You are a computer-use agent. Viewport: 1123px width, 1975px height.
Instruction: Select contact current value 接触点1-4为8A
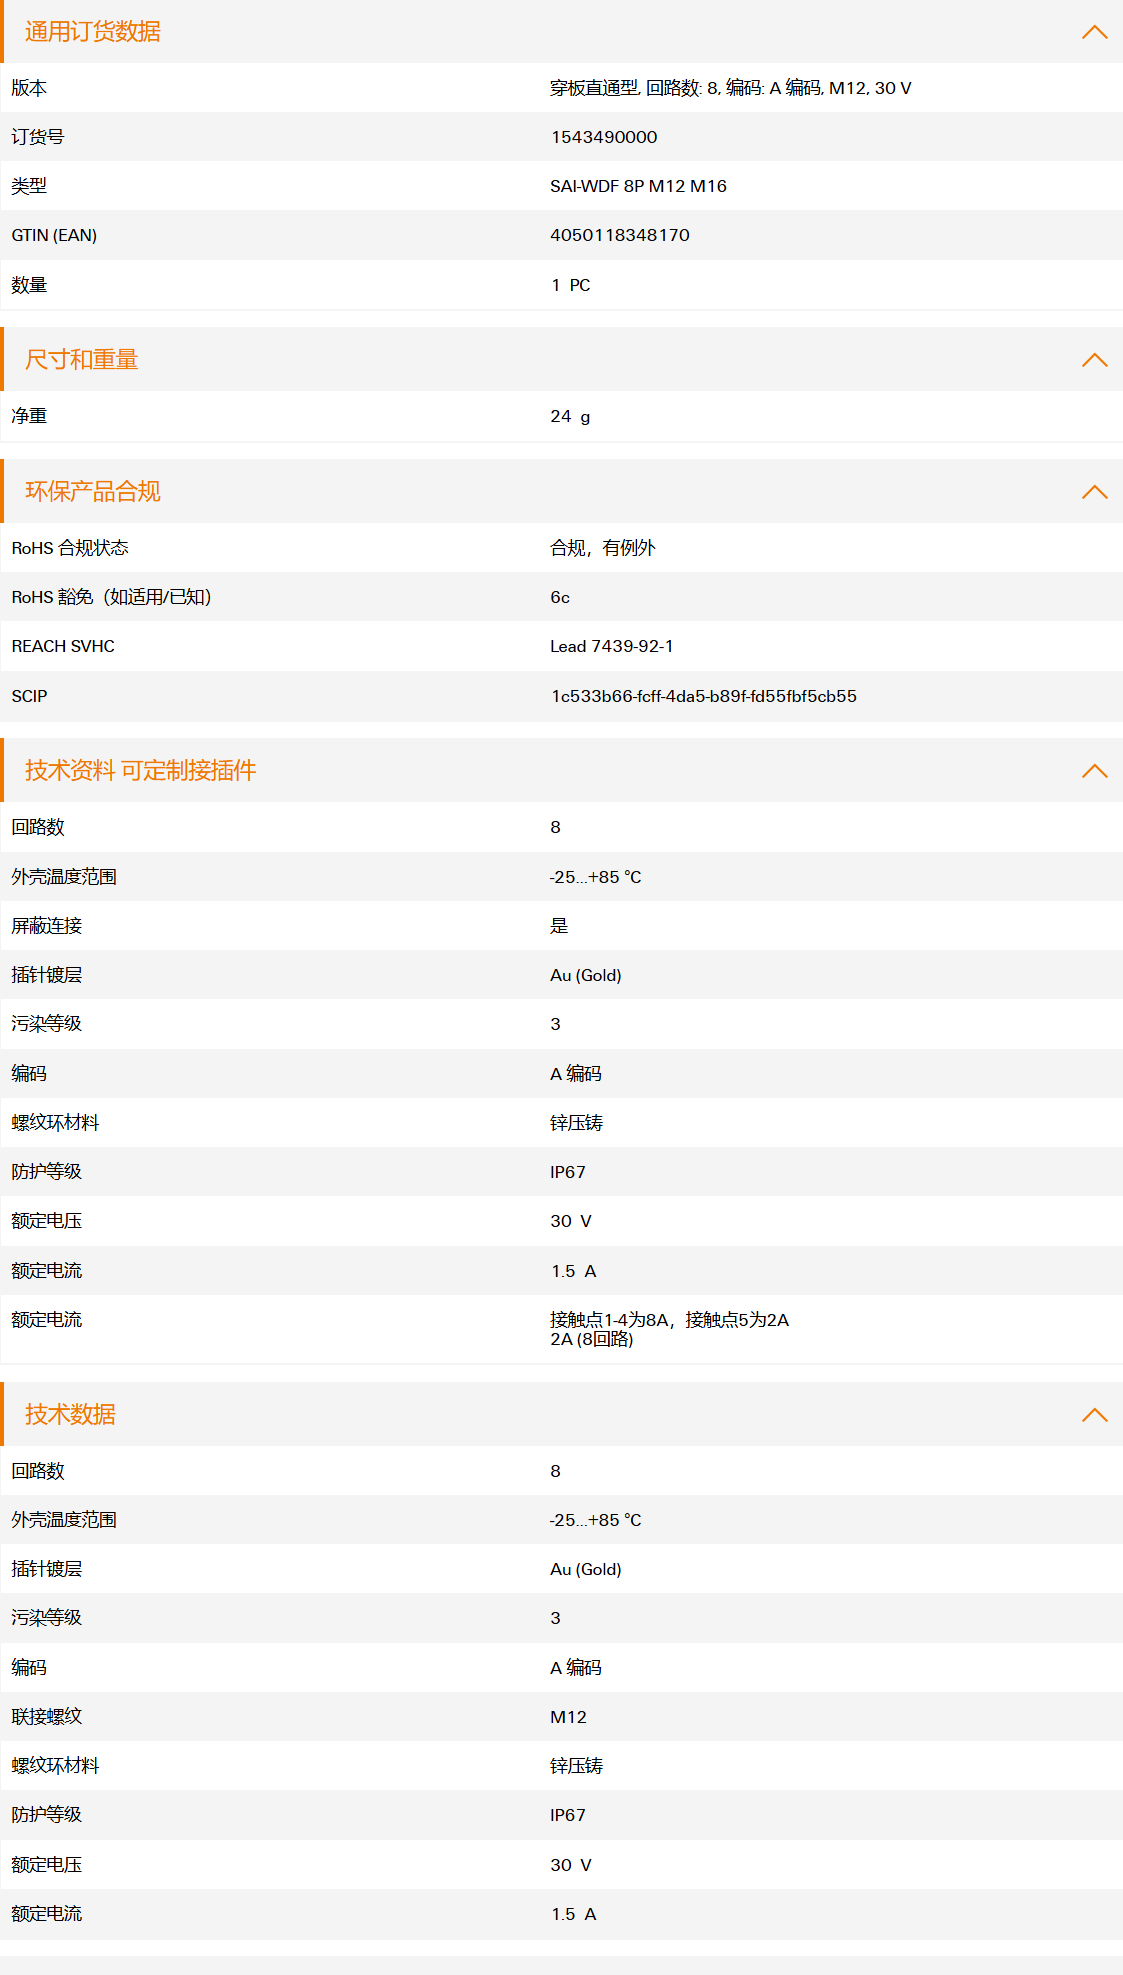point(610,1320)
